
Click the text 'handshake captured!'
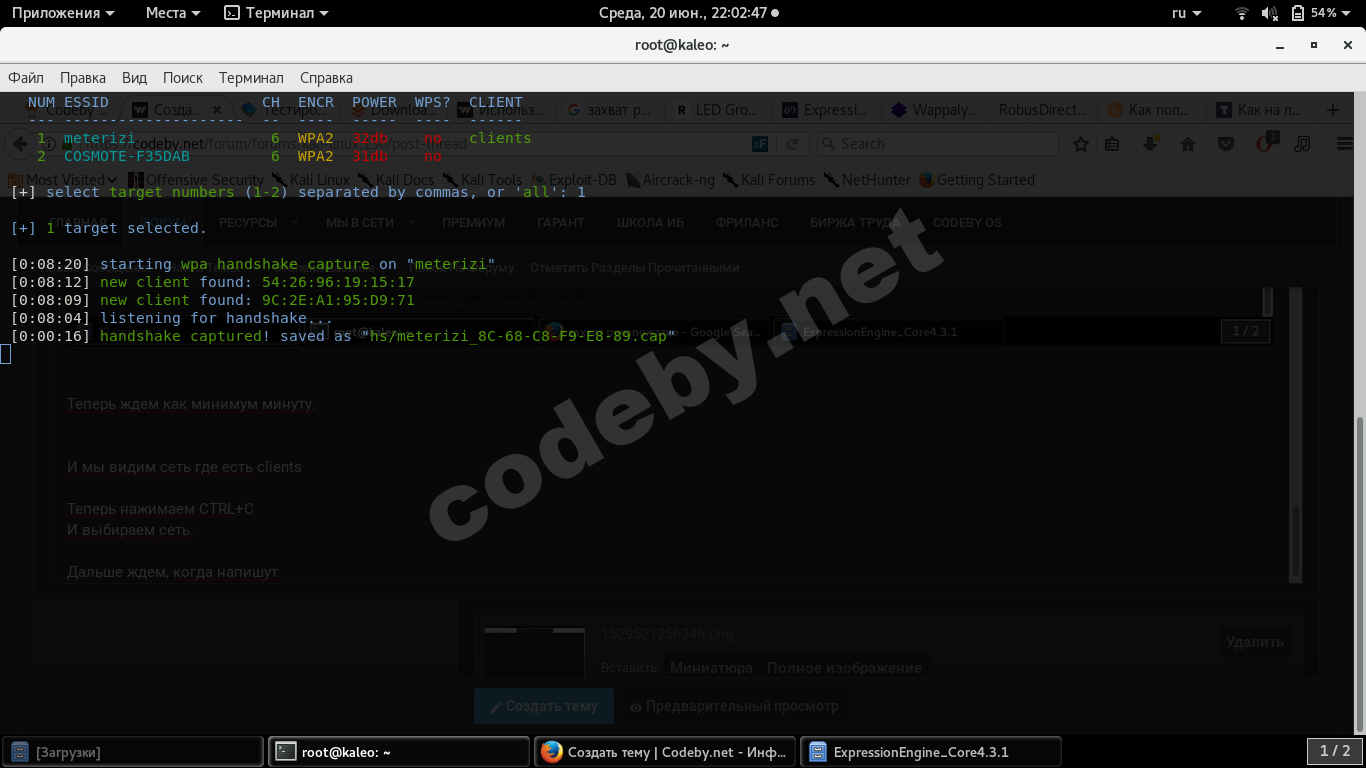click(185, 336)
